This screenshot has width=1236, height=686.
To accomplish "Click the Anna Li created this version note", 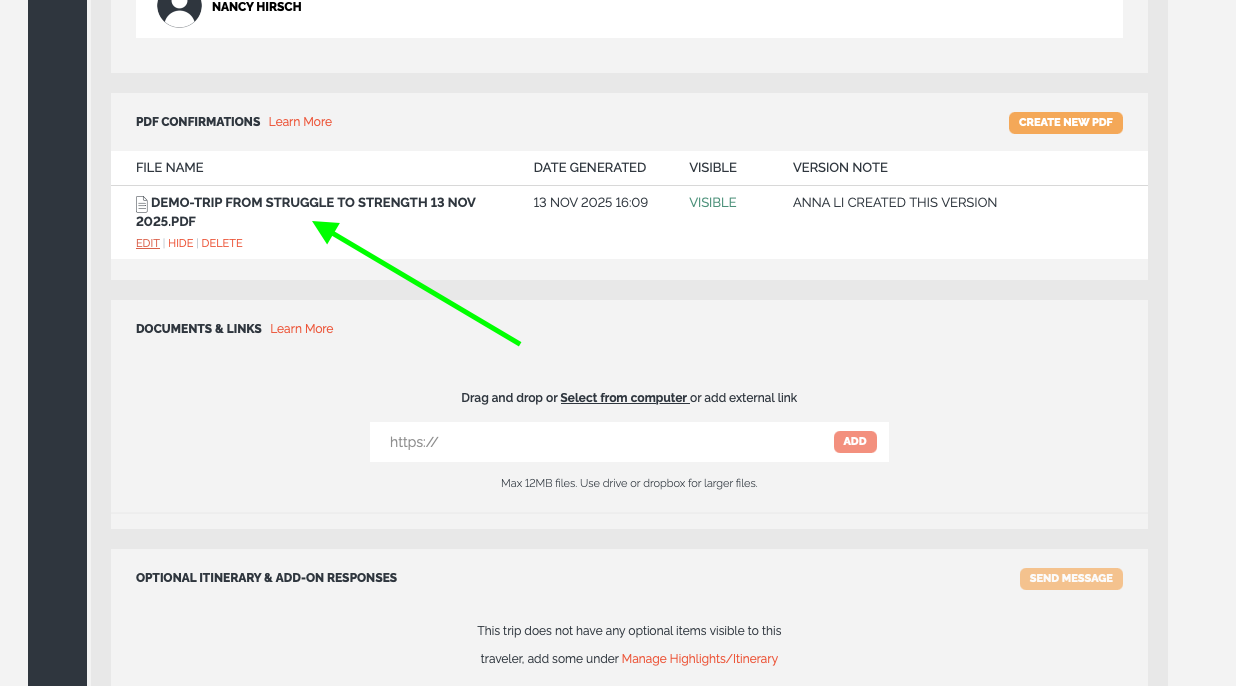I will coord(894,203).
